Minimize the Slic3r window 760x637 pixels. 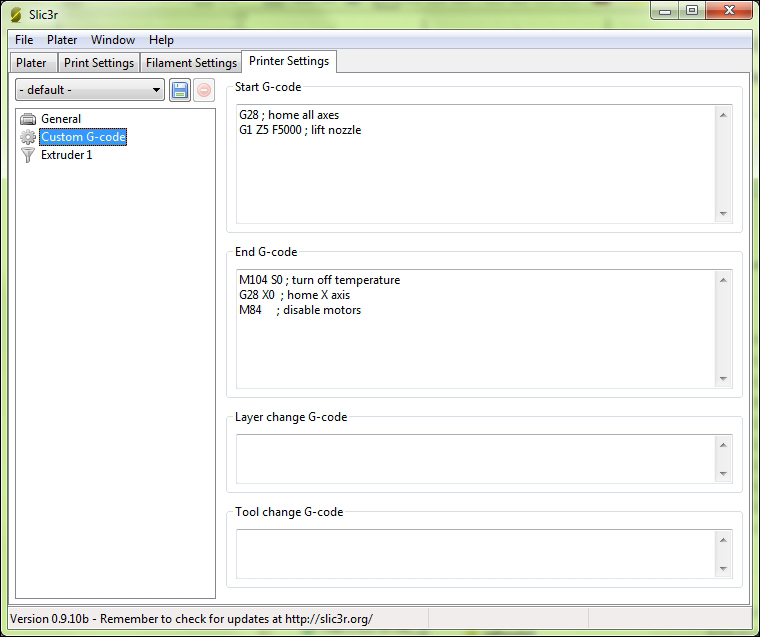click(665, 11)
